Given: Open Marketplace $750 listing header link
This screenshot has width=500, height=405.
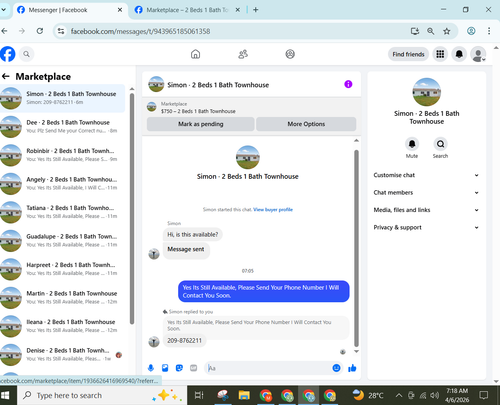Looking at the screenshot, I should 251,107.
